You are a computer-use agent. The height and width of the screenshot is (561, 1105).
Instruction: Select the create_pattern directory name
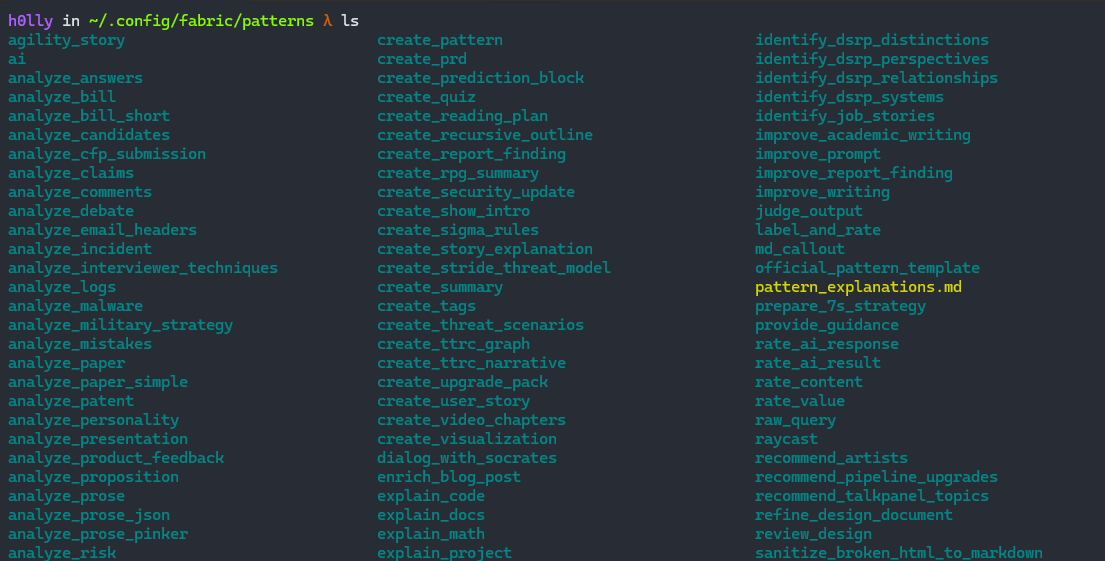(x=439, y=40)
